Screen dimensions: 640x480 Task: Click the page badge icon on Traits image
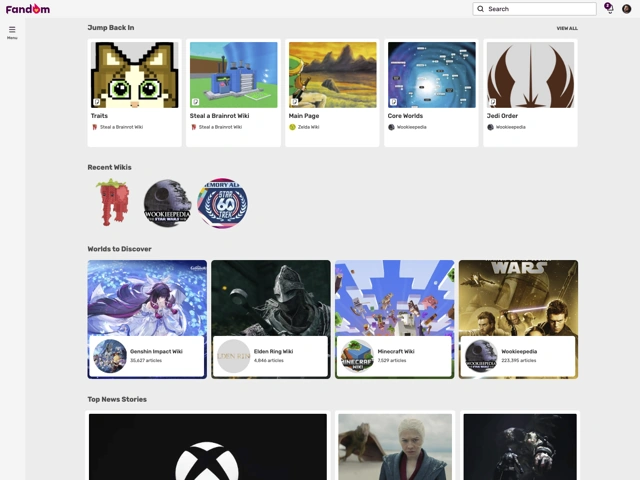(x=97, y=102)
